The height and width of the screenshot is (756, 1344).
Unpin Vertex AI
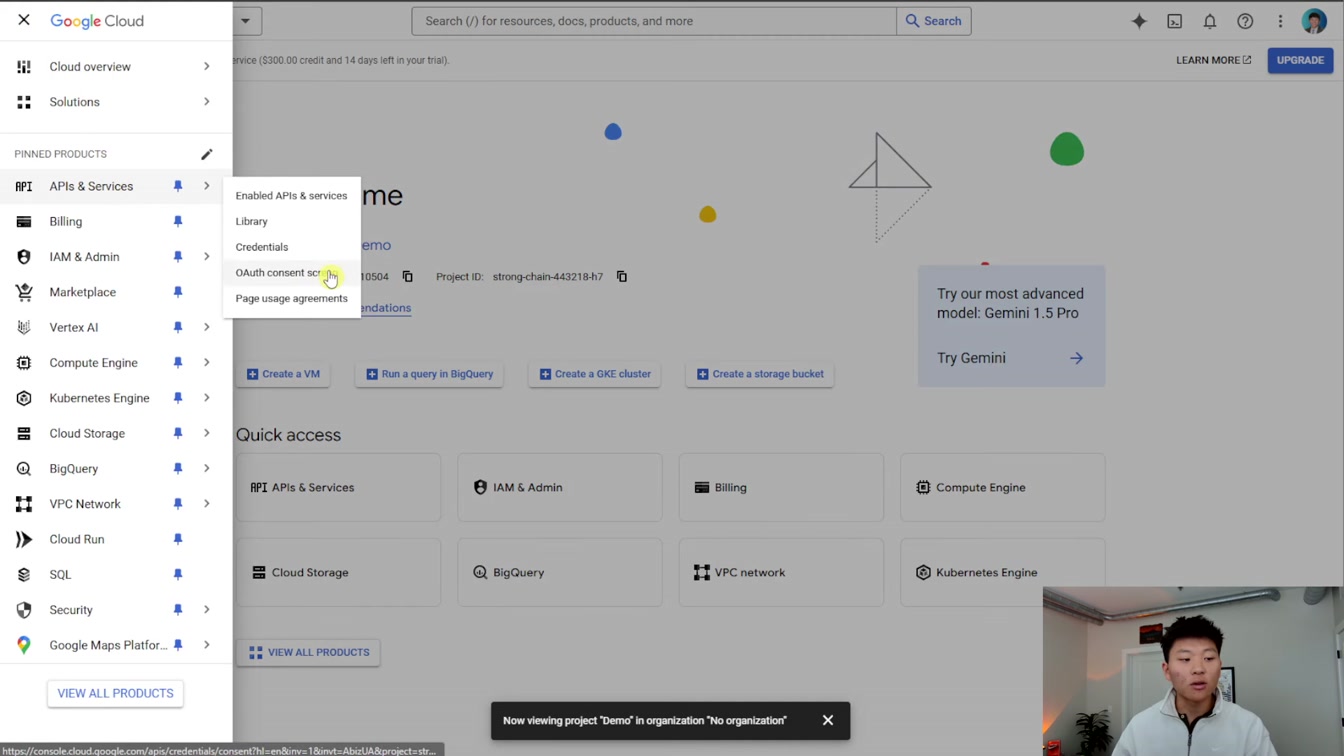point(178,327)
